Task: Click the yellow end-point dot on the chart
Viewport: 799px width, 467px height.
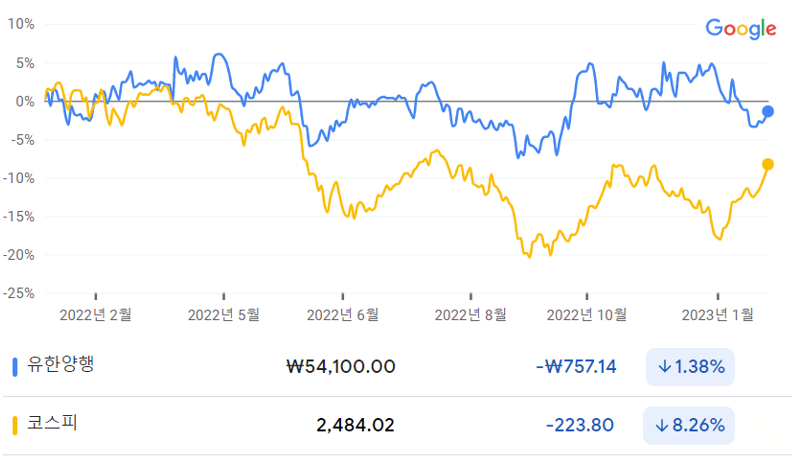Action: pos(768,164)
